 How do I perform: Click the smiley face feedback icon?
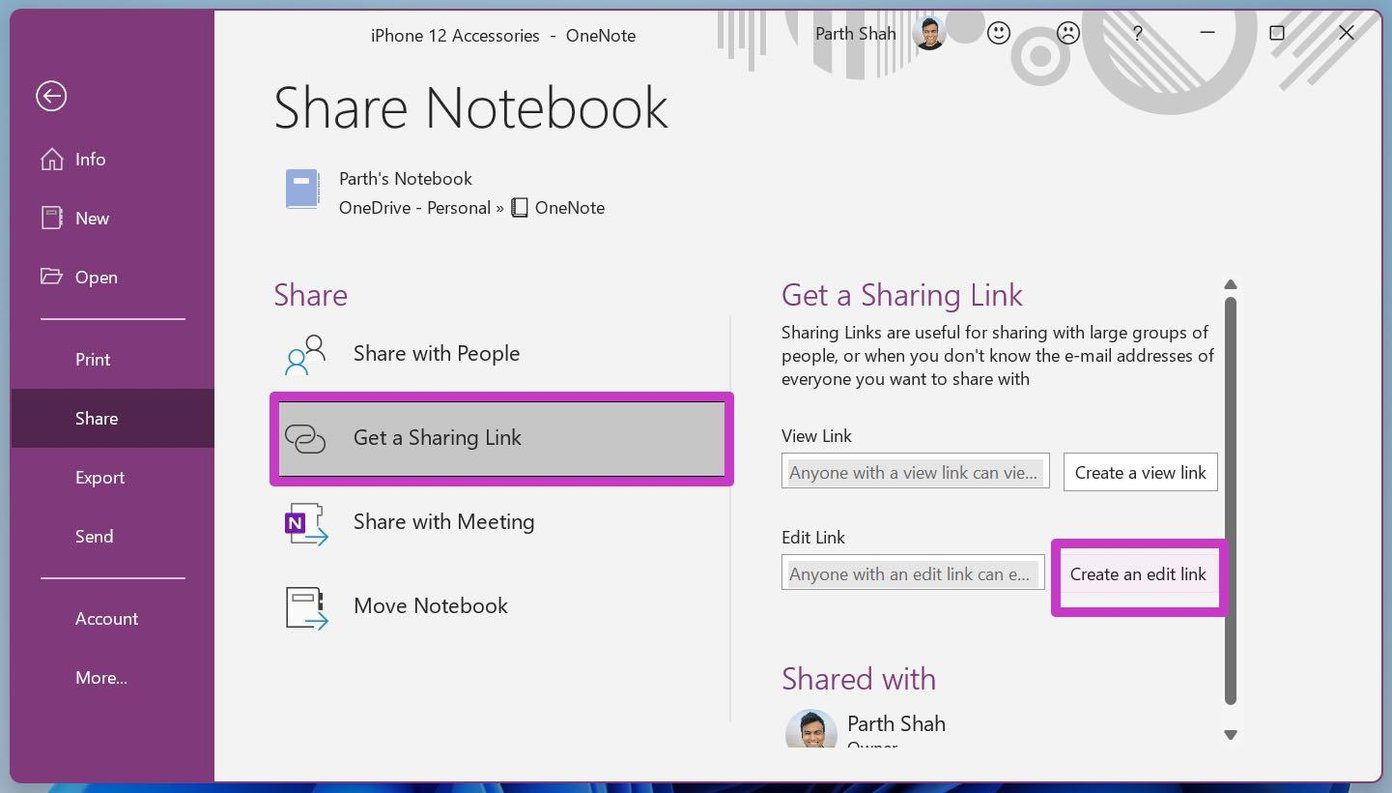pos(998,33)
